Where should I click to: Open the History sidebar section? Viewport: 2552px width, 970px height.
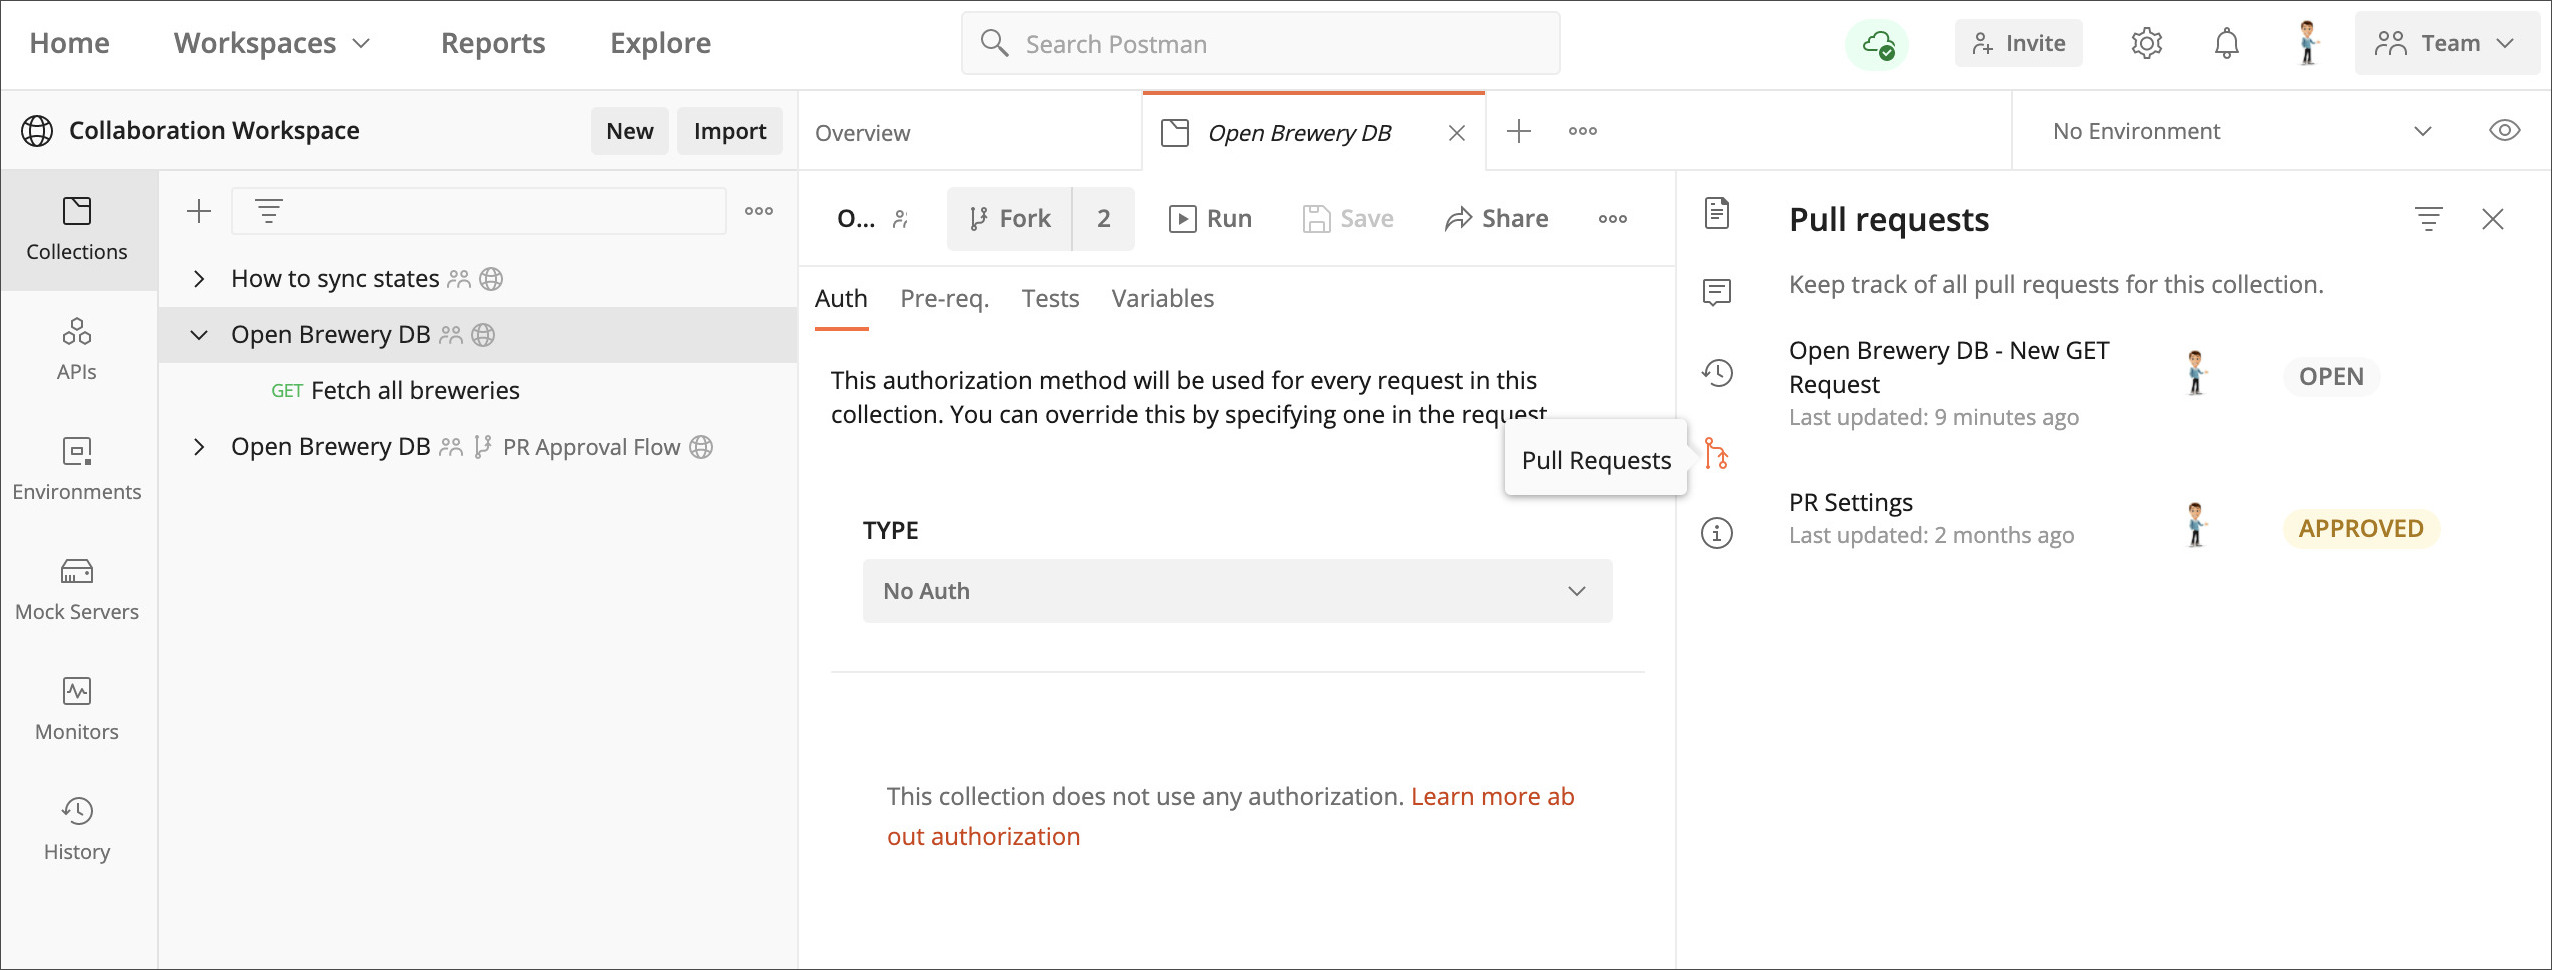[77, 830]
